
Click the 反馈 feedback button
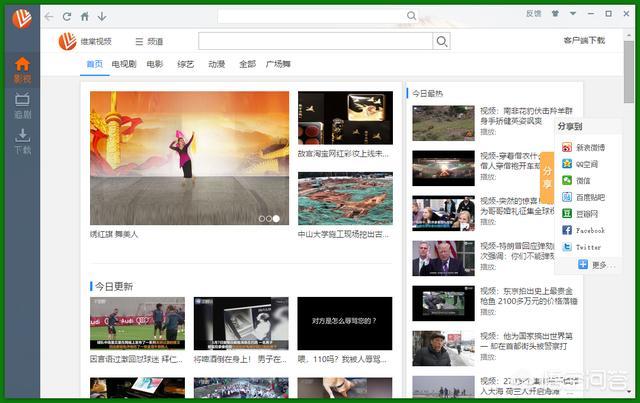click(533, 13)
